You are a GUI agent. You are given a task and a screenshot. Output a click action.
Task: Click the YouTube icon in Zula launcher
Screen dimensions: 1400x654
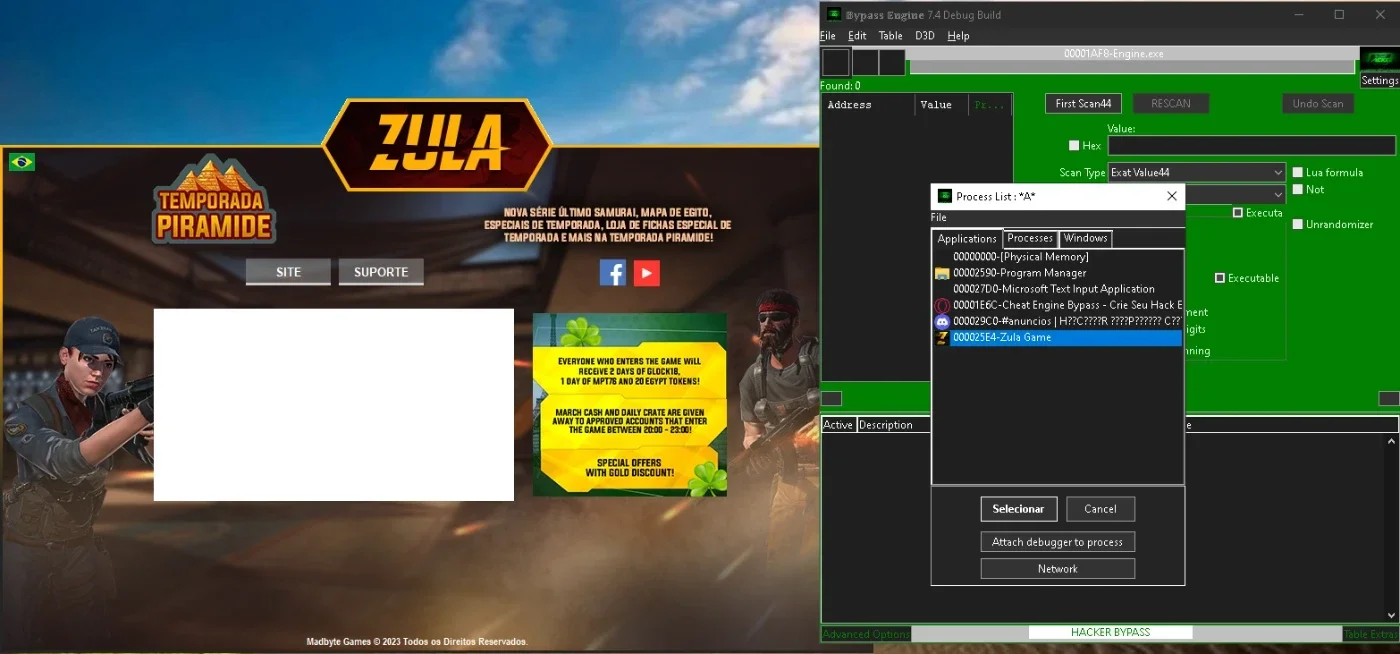click(x=647, y=273)
